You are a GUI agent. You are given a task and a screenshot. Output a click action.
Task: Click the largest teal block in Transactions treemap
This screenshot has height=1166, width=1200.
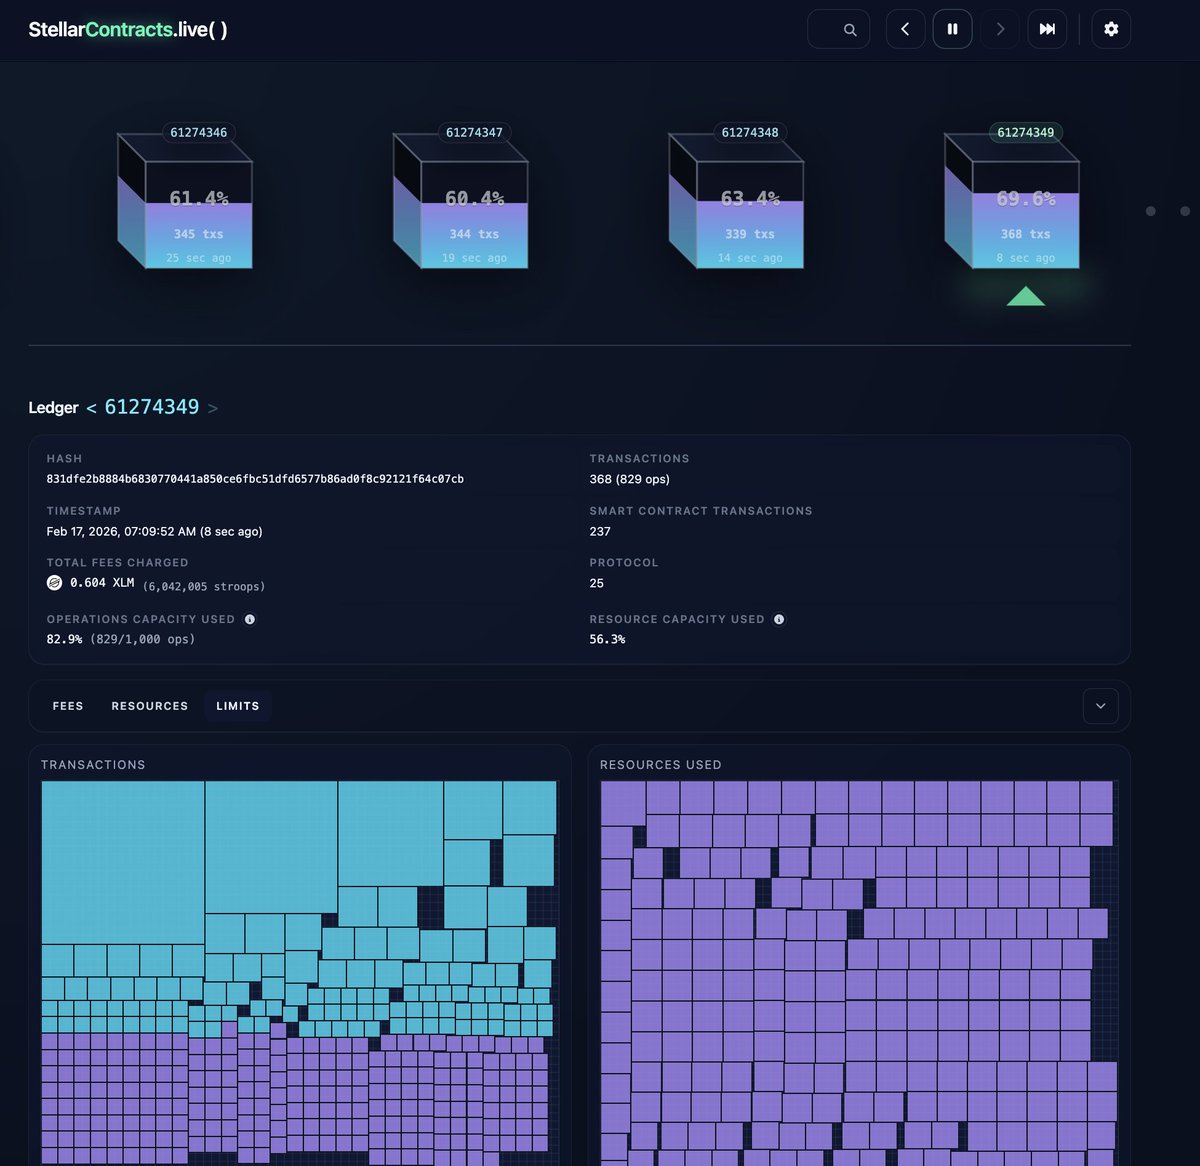123,862
